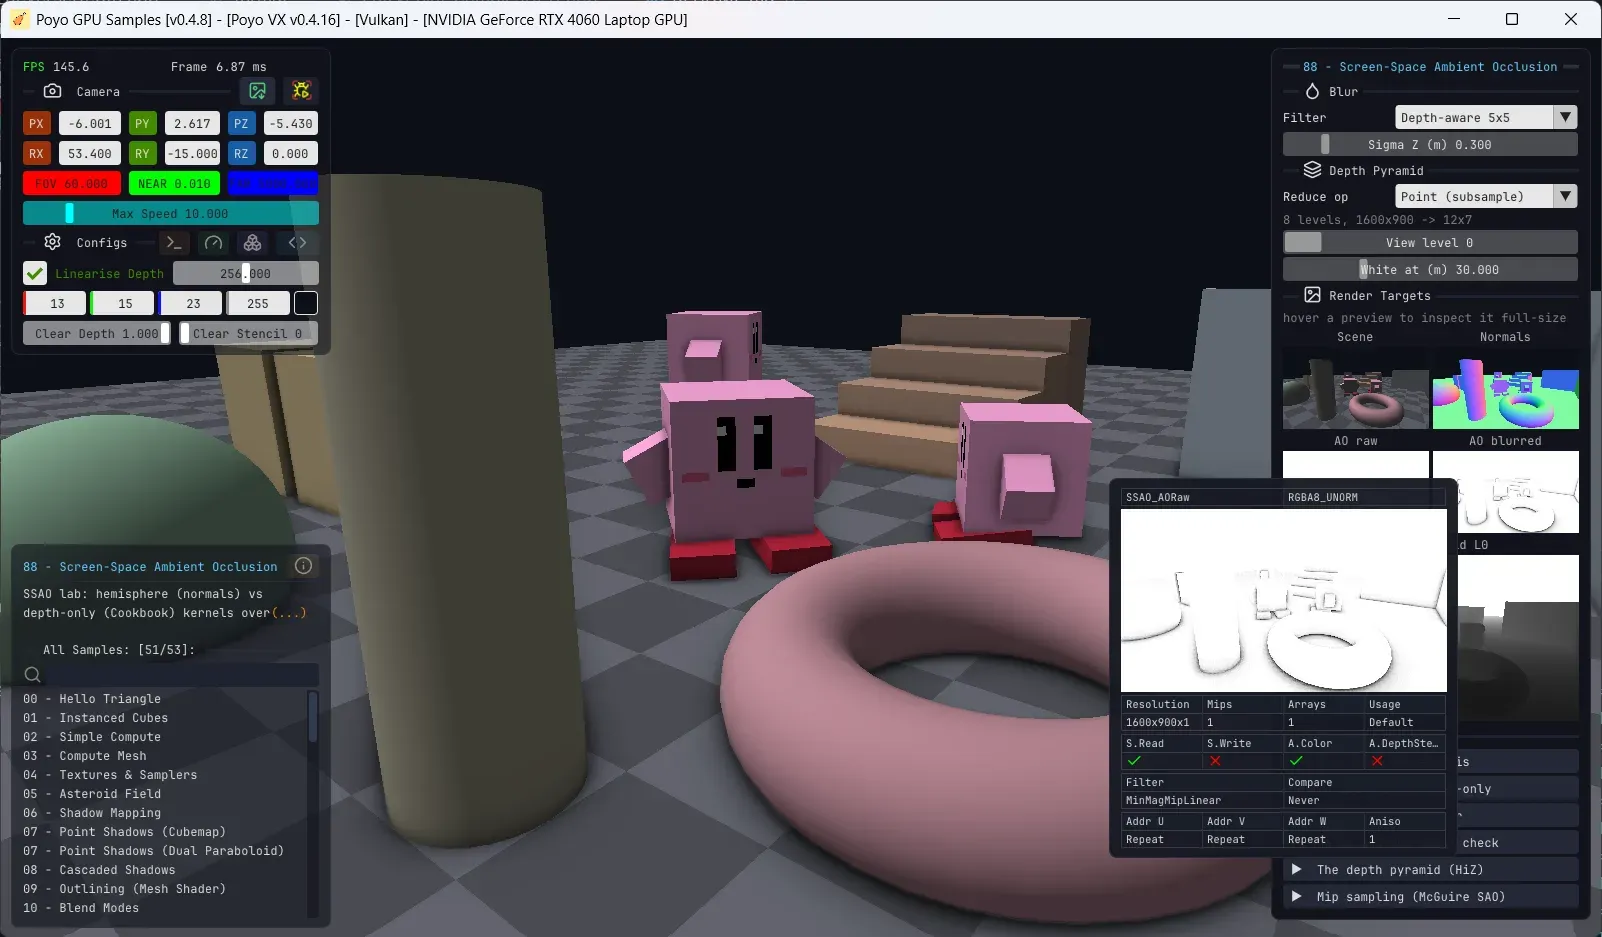Screen dimensions: 1602x937
Task: Click the green NEAR 0.010 field
Action: point(174,184)
